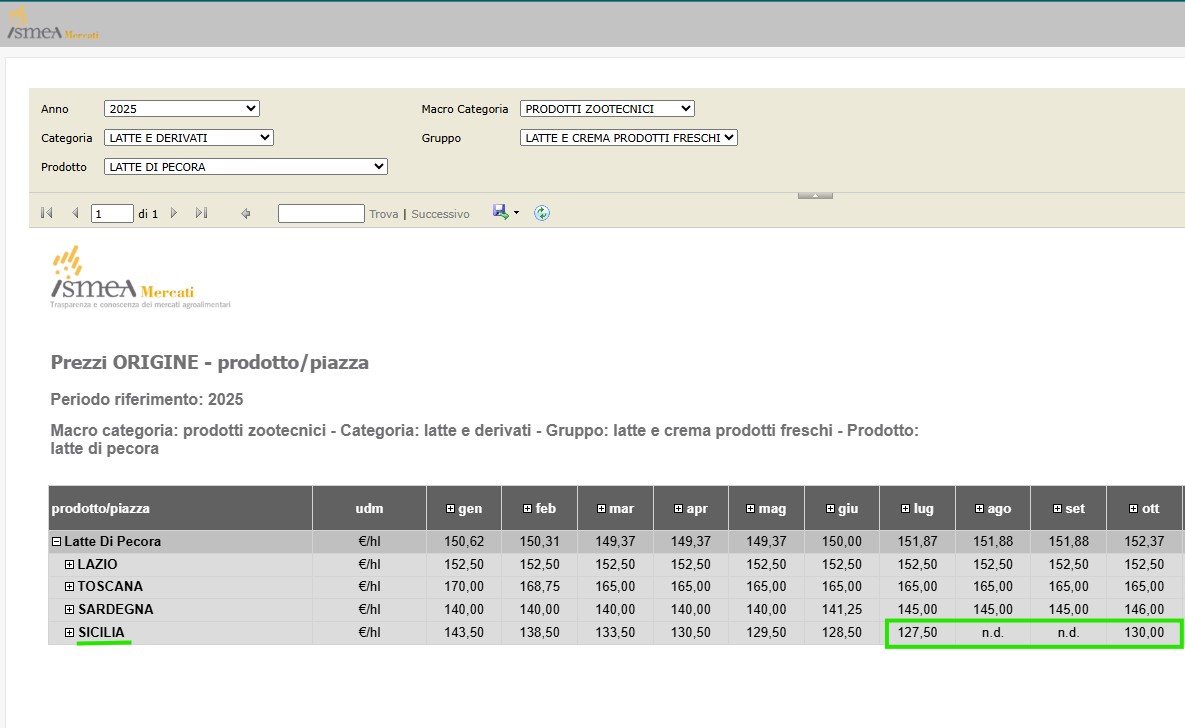Click the Trova link
Screen dimensions: 1185x728
click(383, 214)
